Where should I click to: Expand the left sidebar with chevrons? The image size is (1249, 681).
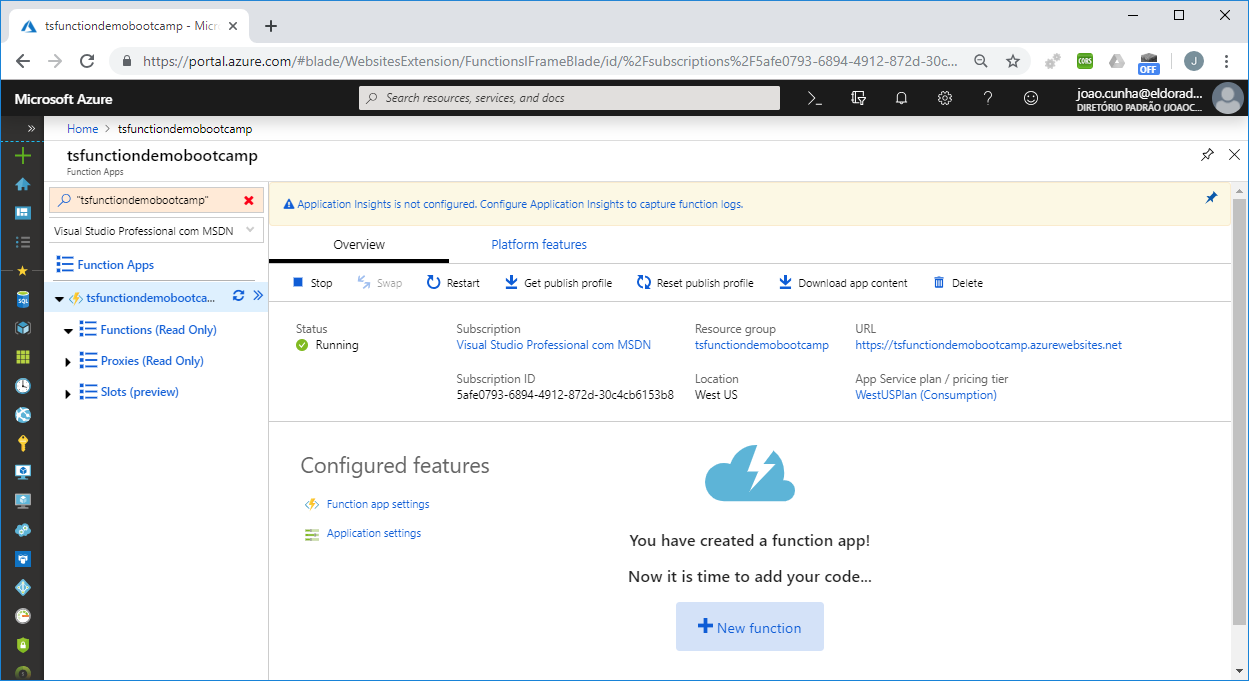[30, 128]
